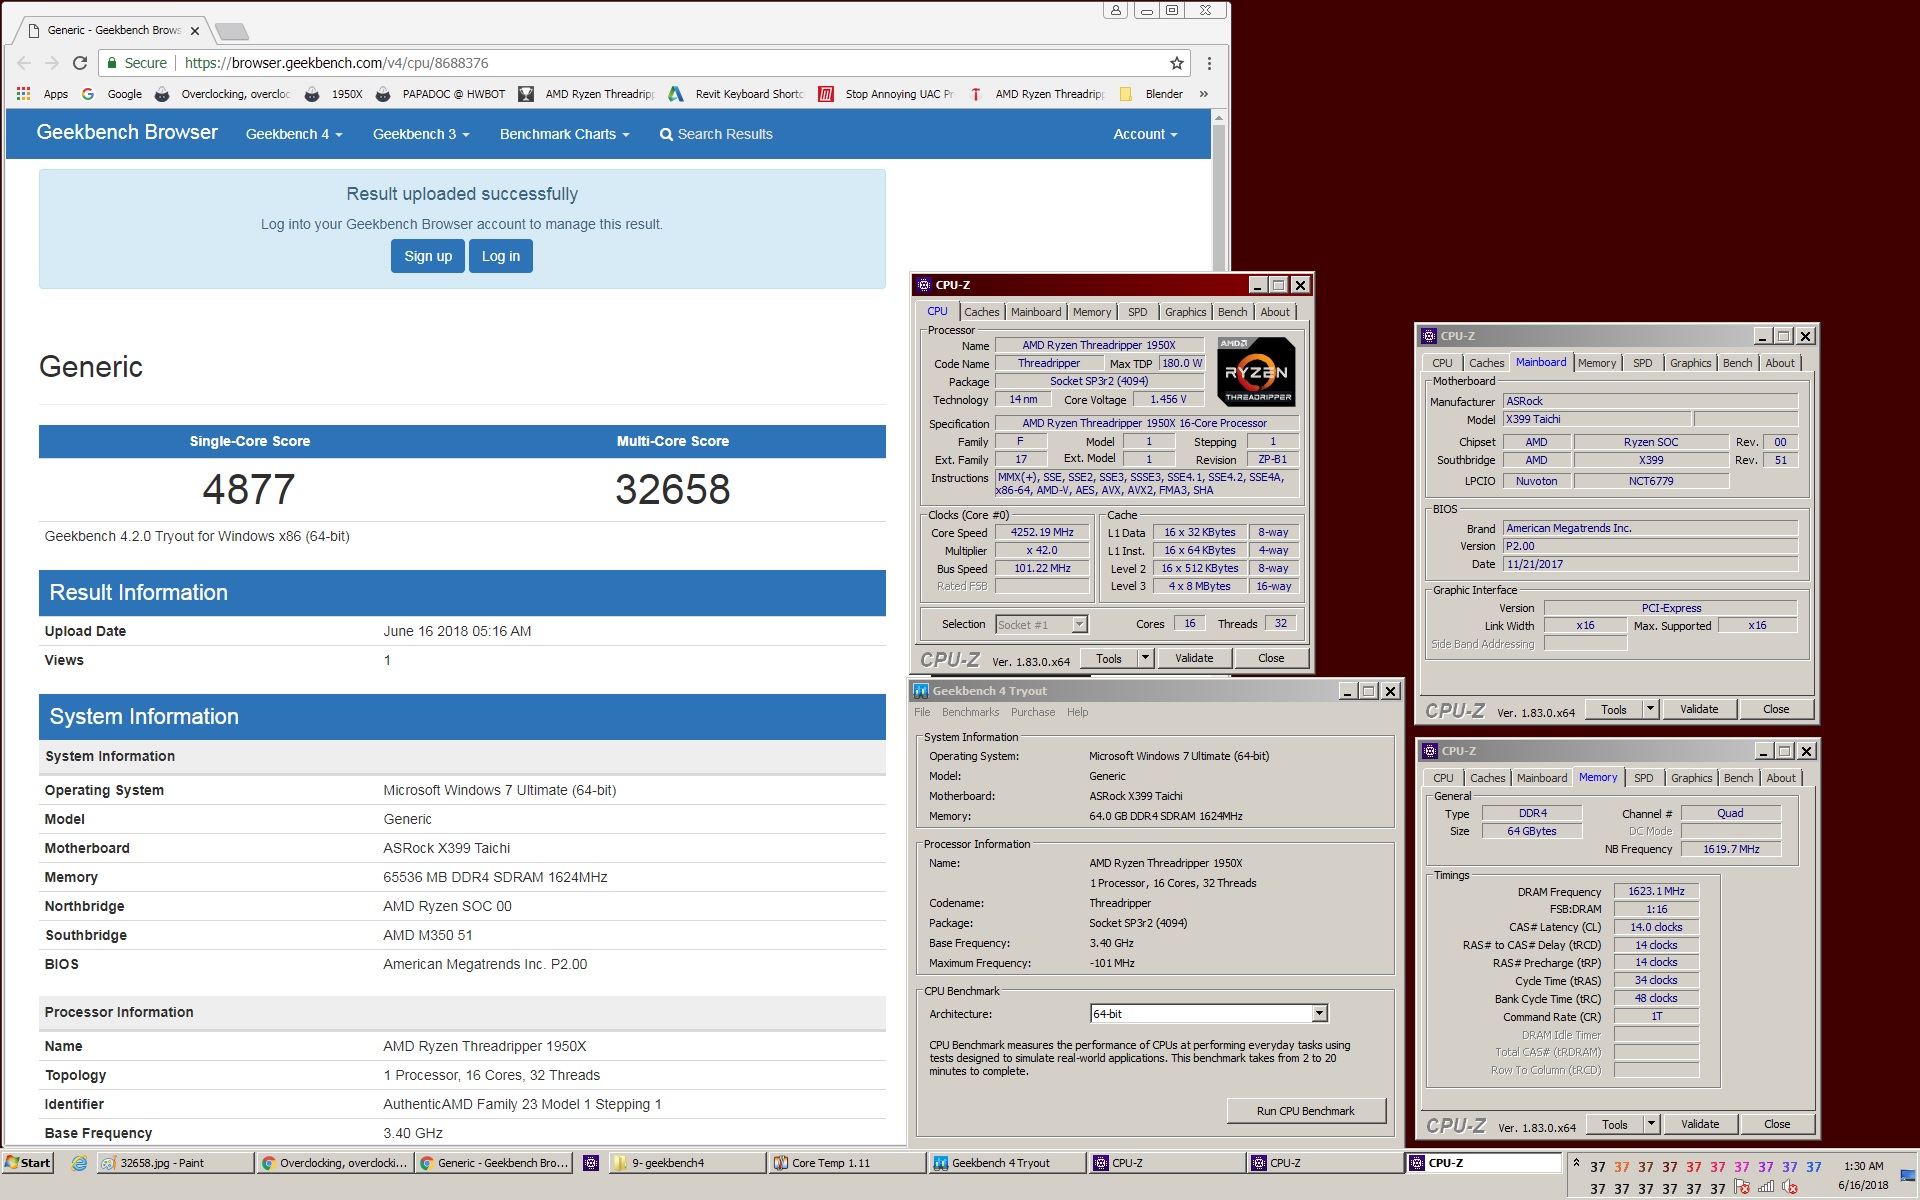Open the Apps bookmark shortcut

point(43,94)
